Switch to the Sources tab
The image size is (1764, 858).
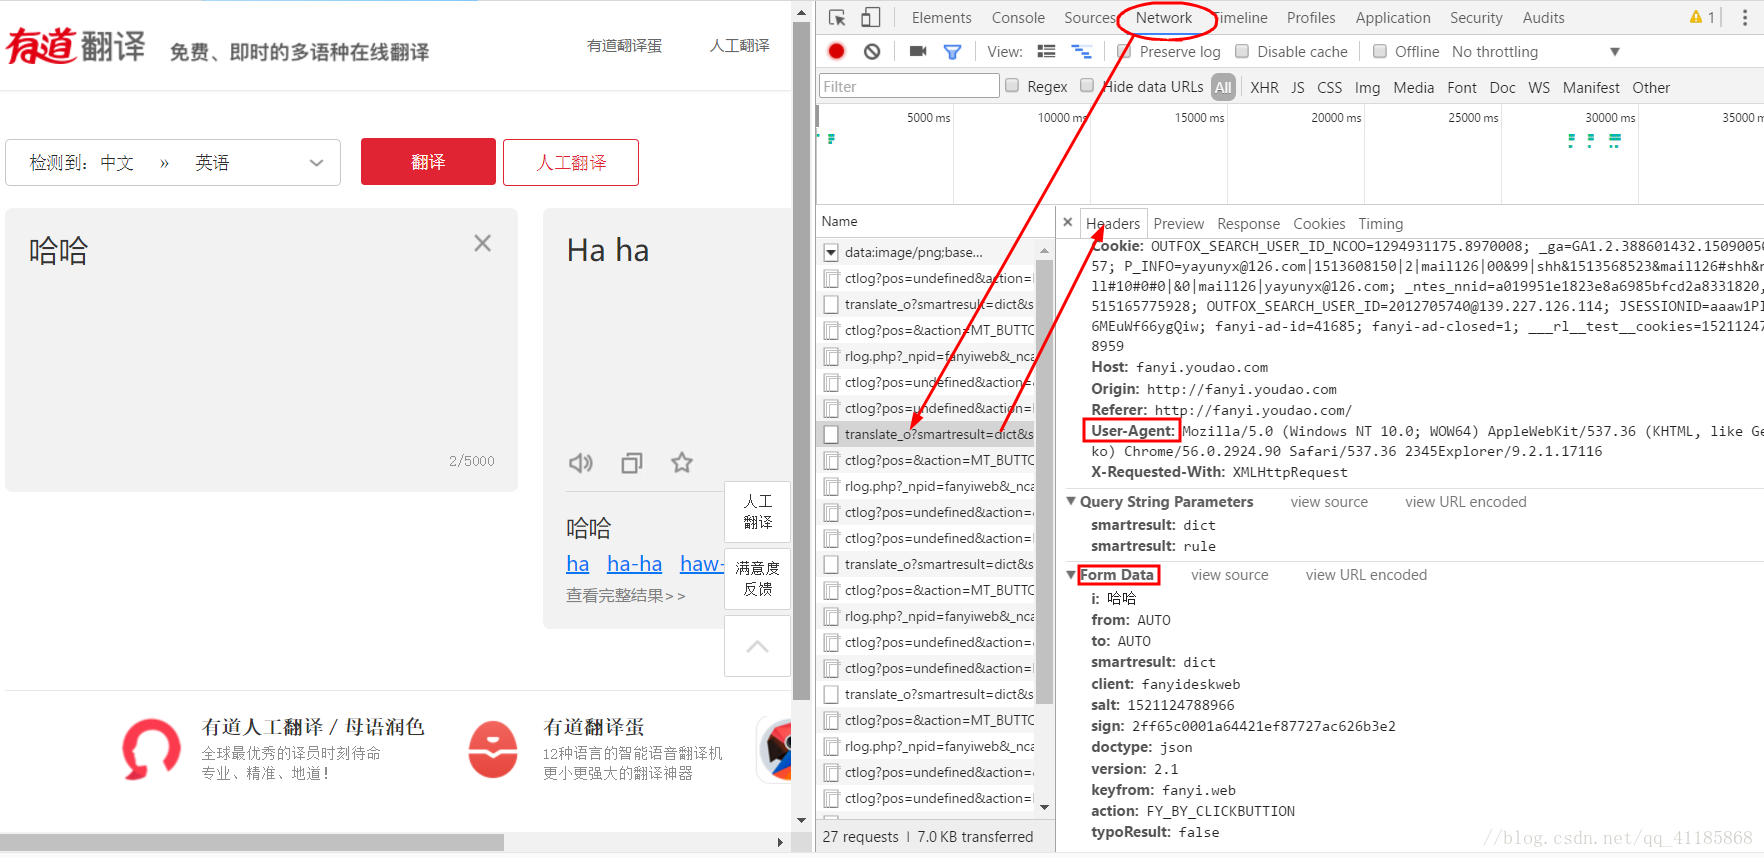tap(1090, 17)
